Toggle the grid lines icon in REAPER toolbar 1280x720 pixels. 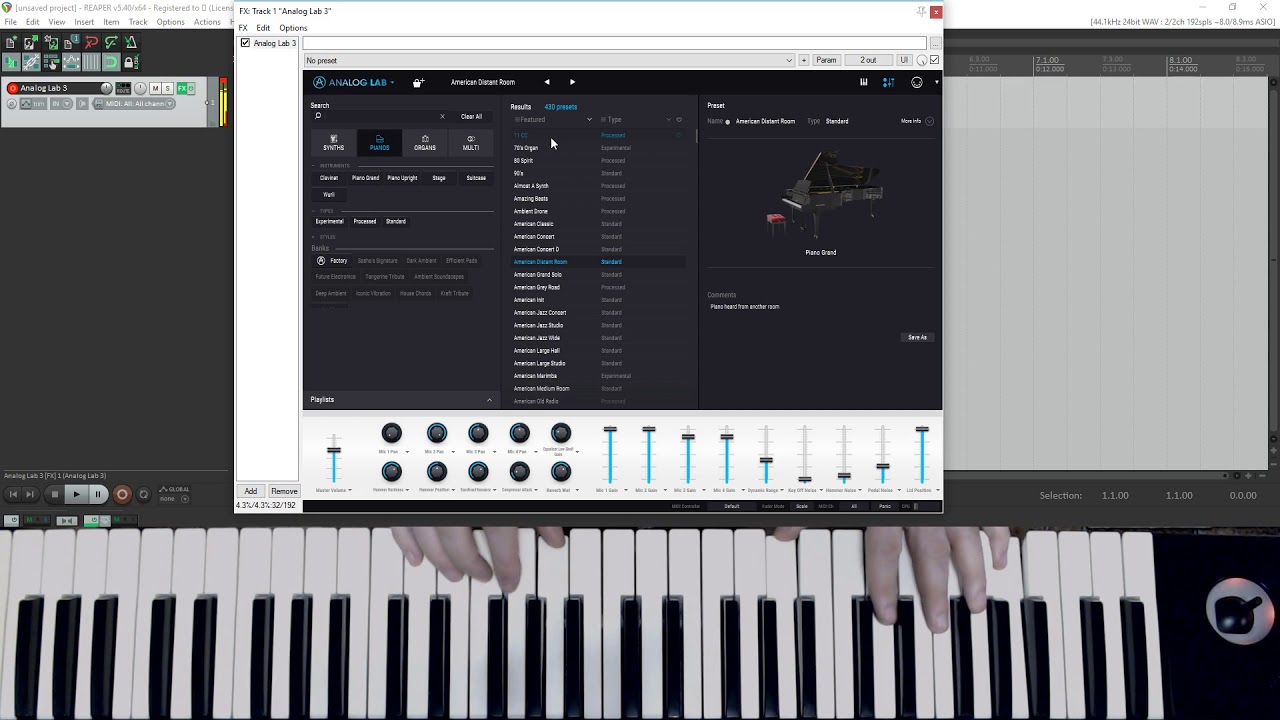[91, 62]
